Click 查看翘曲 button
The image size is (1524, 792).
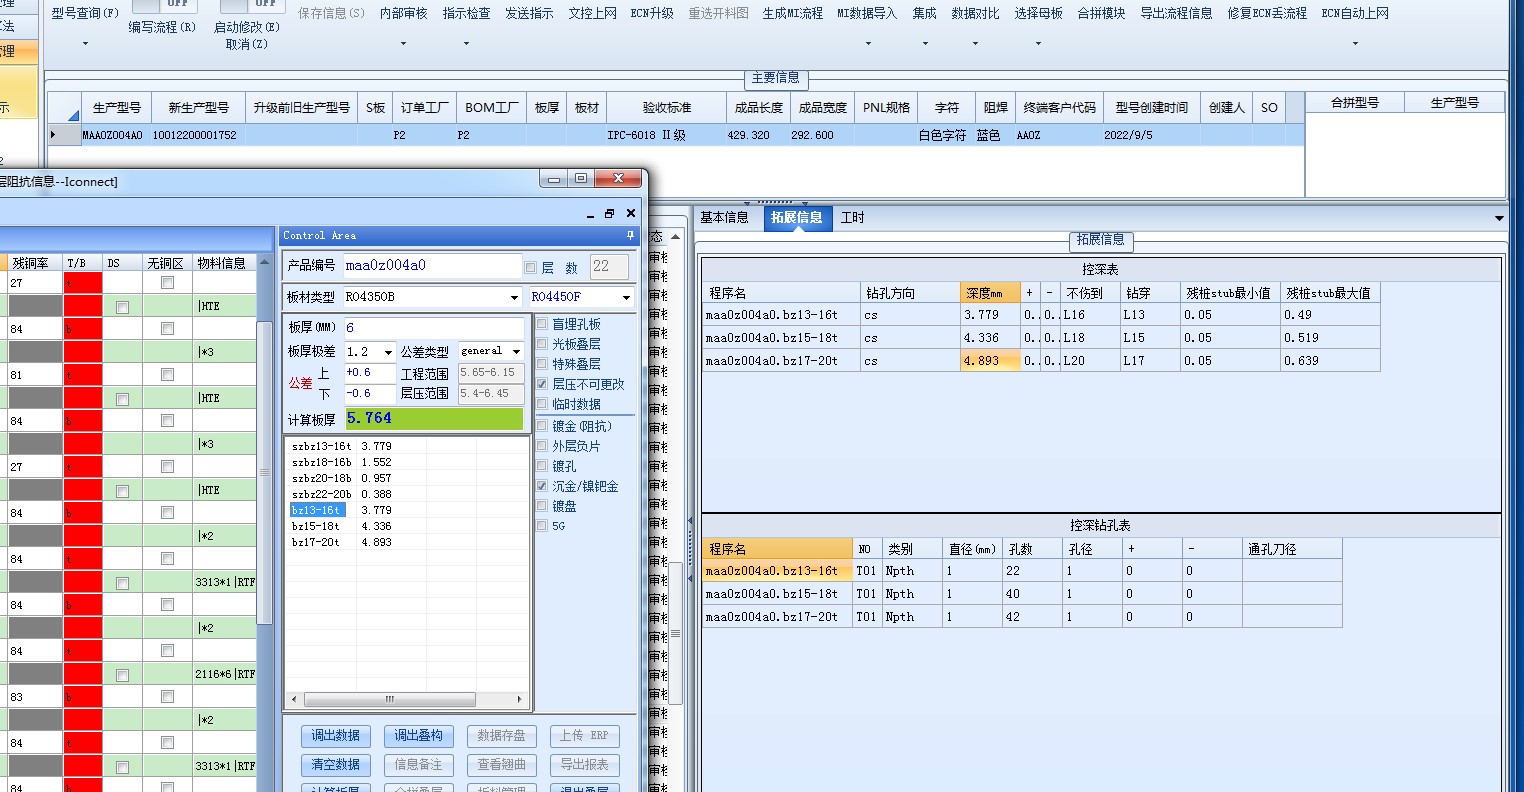pos(501,765)
